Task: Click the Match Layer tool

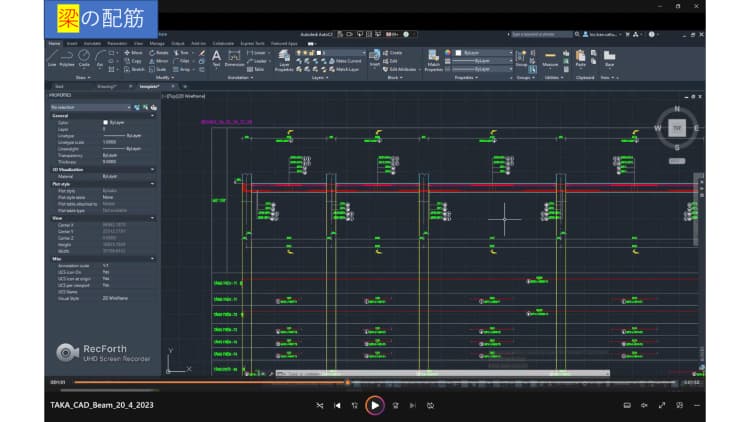Action: click(344, 69)
